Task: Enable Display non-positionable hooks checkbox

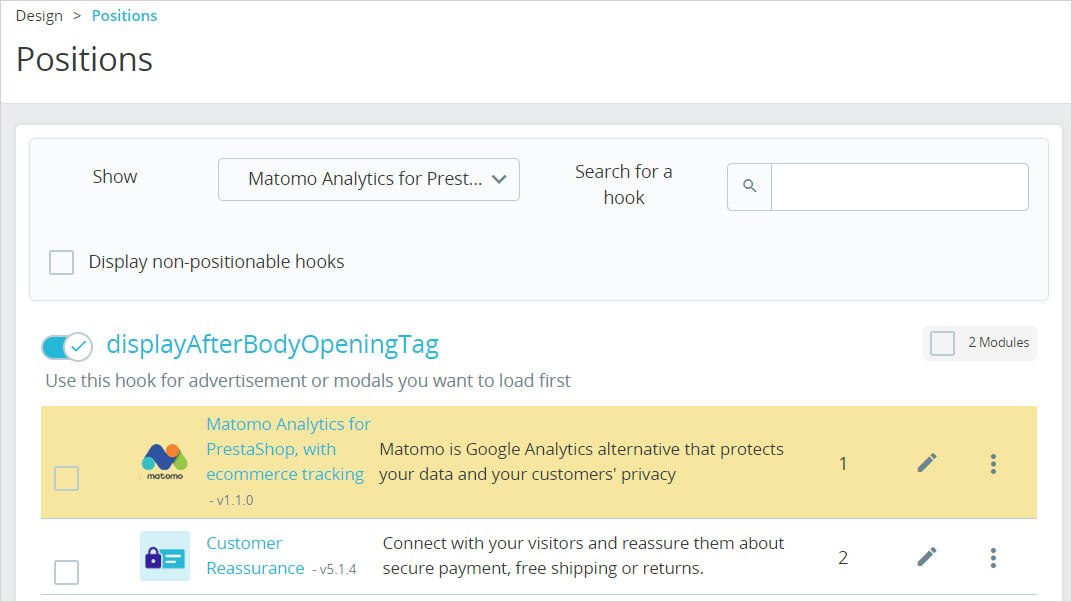Action: point(62,263)
